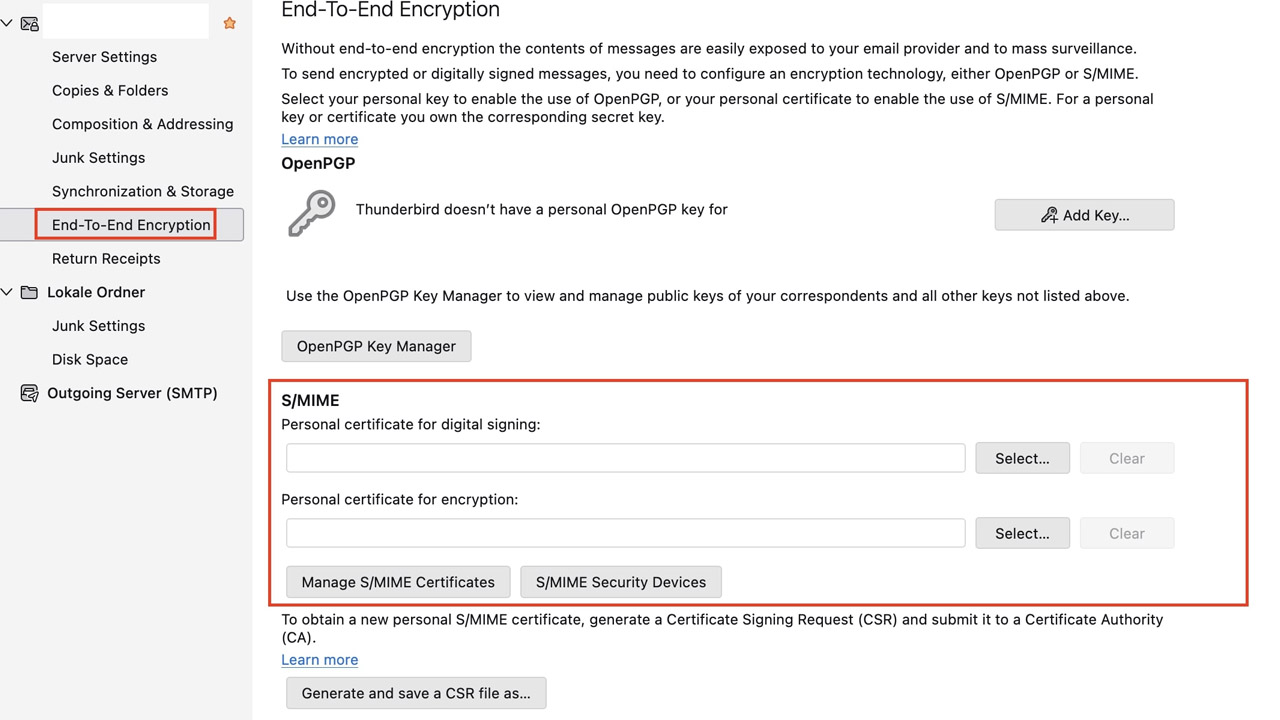Screen dimensions: 1280x720
Task: Select Synchronization & Storage in sidebar
Action: point(143,191)
